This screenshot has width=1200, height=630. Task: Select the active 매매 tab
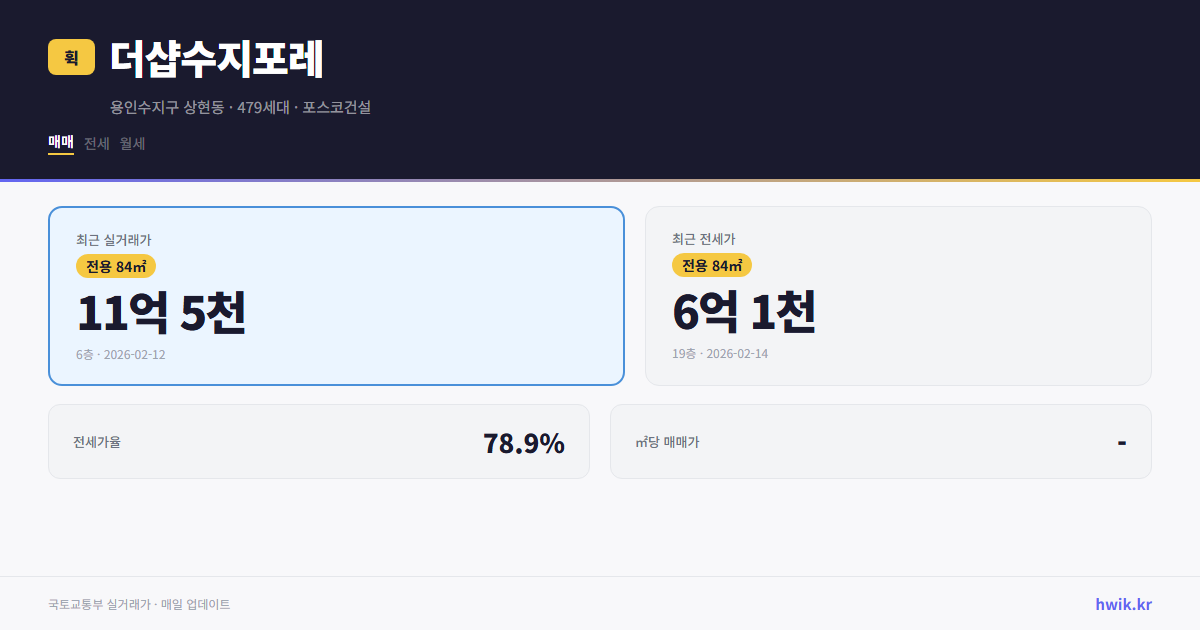[60, 143]
